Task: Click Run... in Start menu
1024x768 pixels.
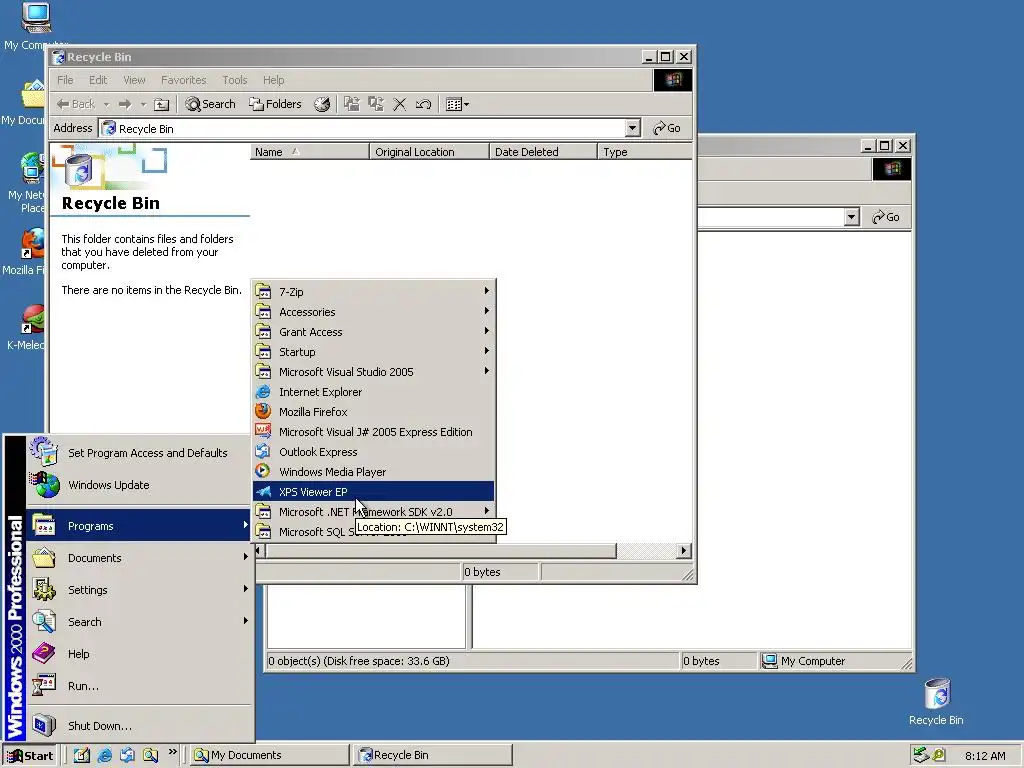Action: tap(138, 686)
